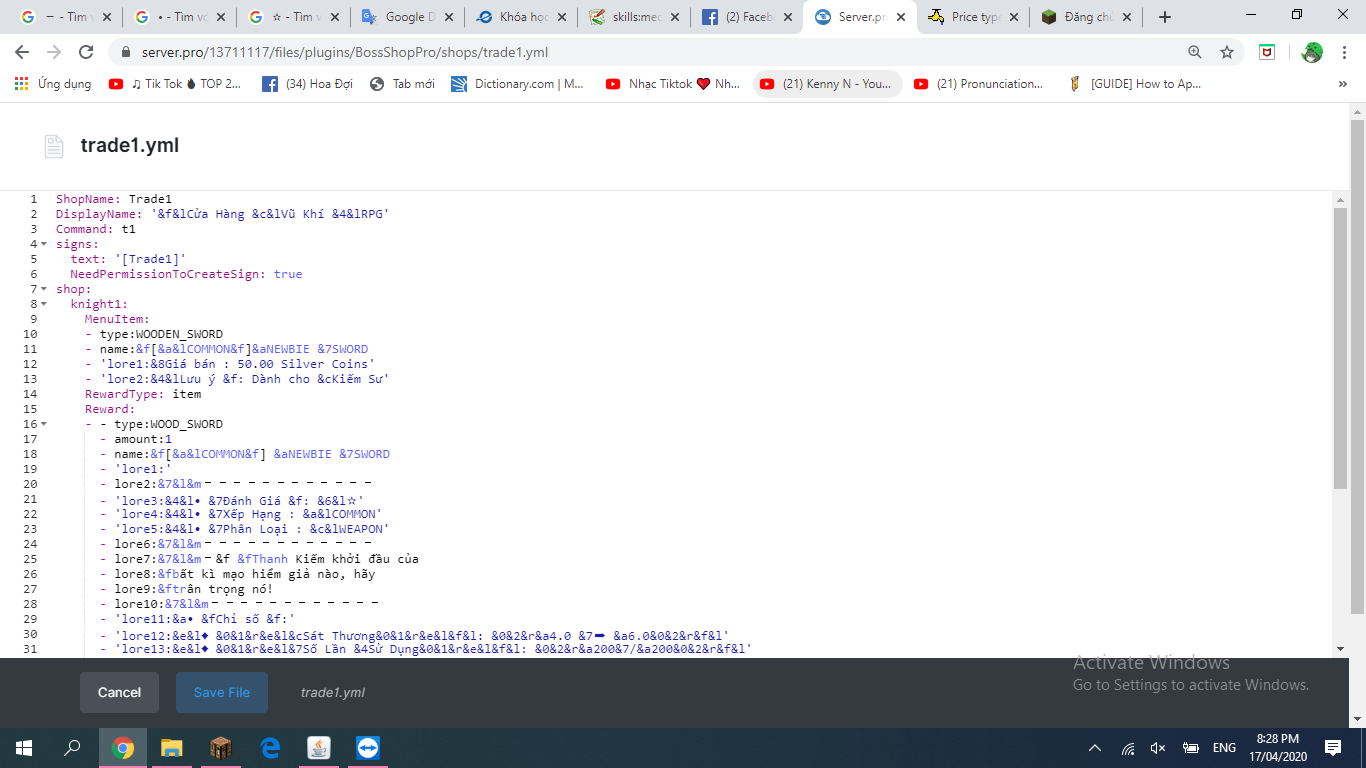
Task: Click the red extension icon in the toolbar
Action: (1267, 52)
